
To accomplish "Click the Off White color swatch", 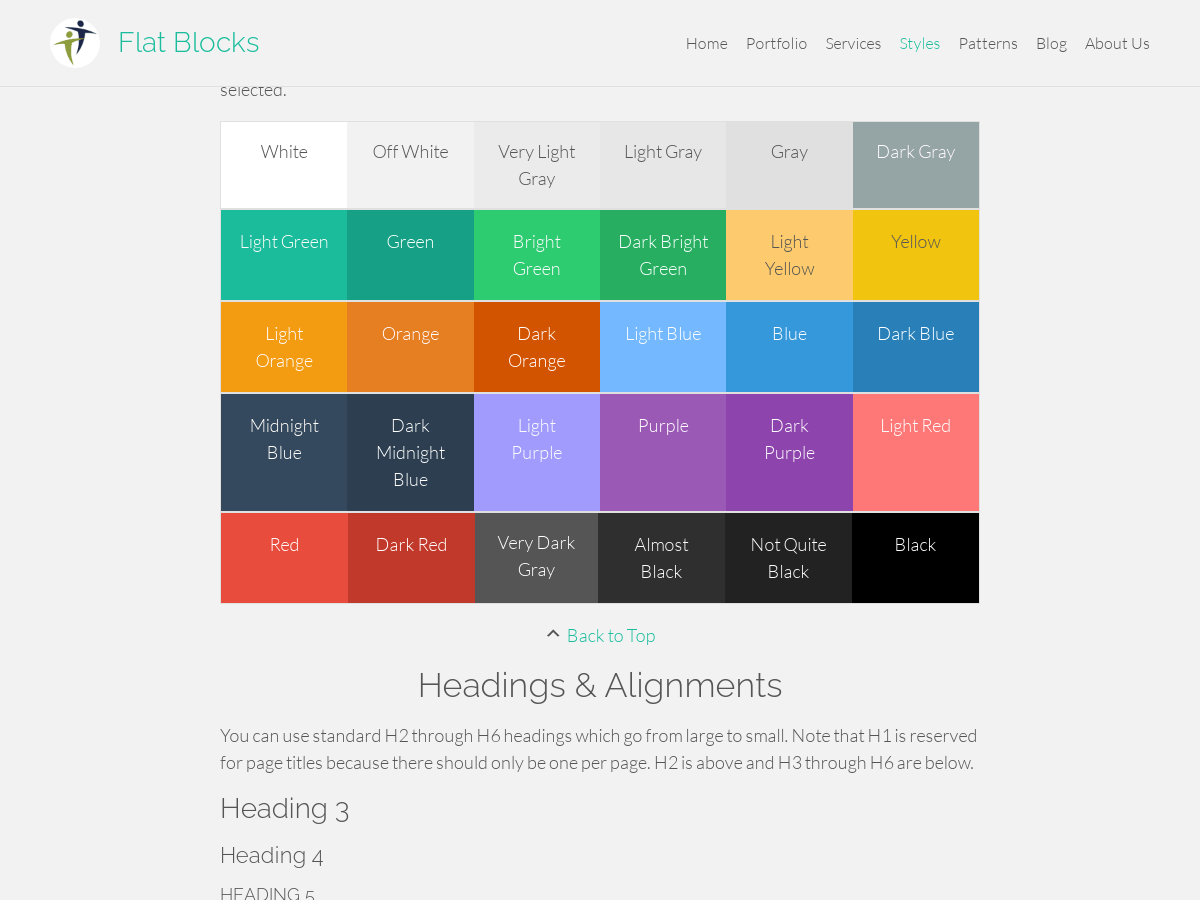I will coord(410,165).
